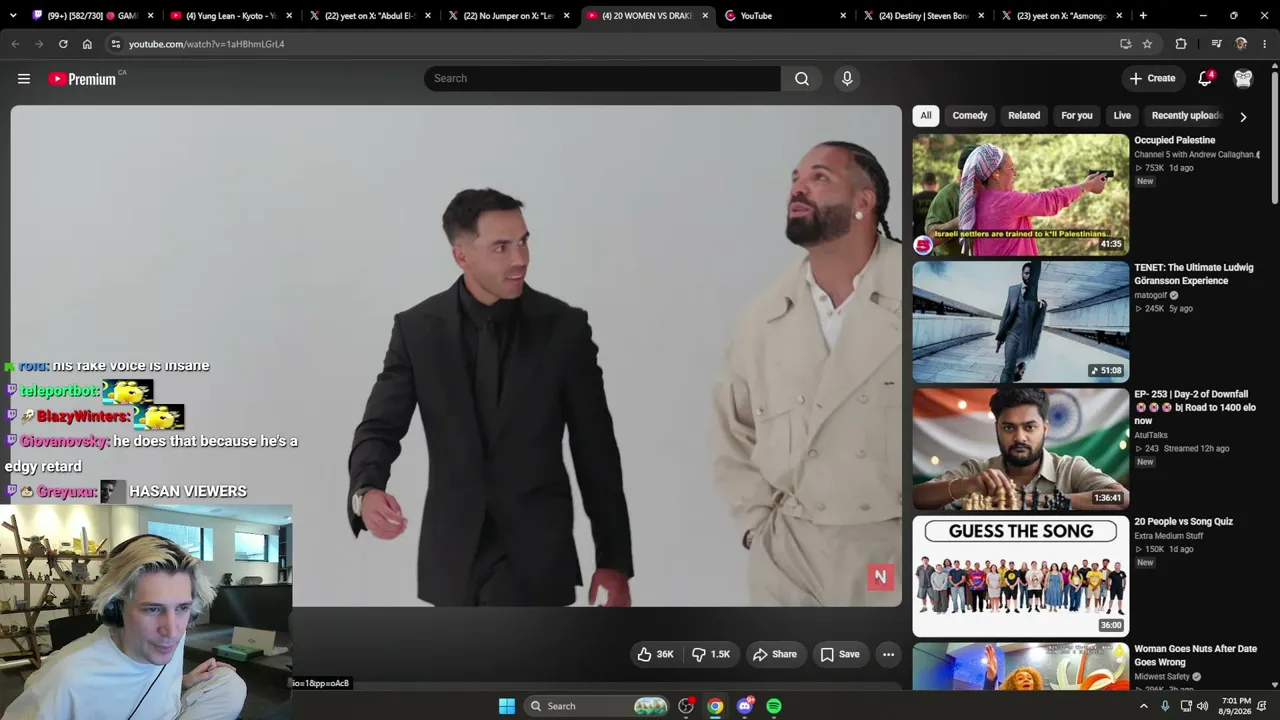
Task: Click the taskbar microphone indicator
Action: pyautogui.click(x=1165, y=706)
